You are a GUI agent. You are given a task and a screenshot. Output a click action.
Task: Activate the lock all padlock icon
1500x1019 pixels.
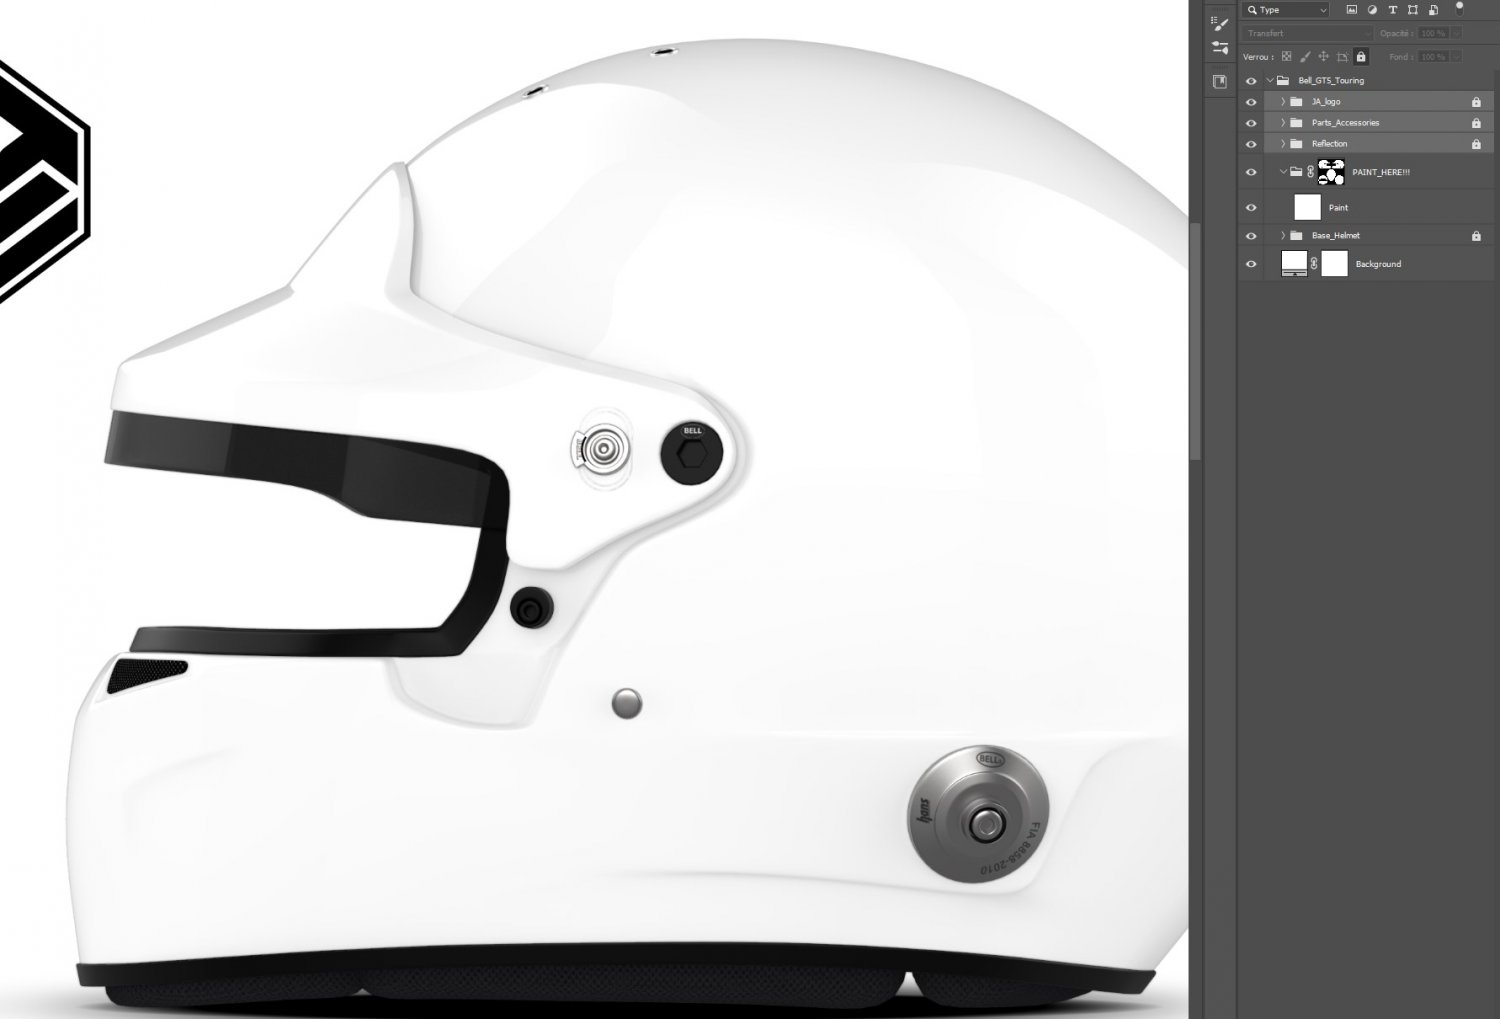[1361, 56]
